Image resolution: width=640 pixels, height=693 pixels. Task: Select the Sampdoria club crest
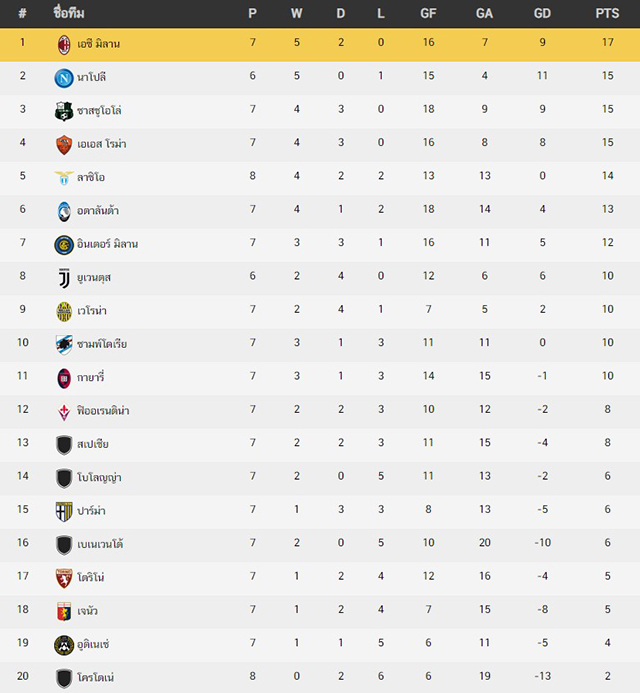(64, 345)
